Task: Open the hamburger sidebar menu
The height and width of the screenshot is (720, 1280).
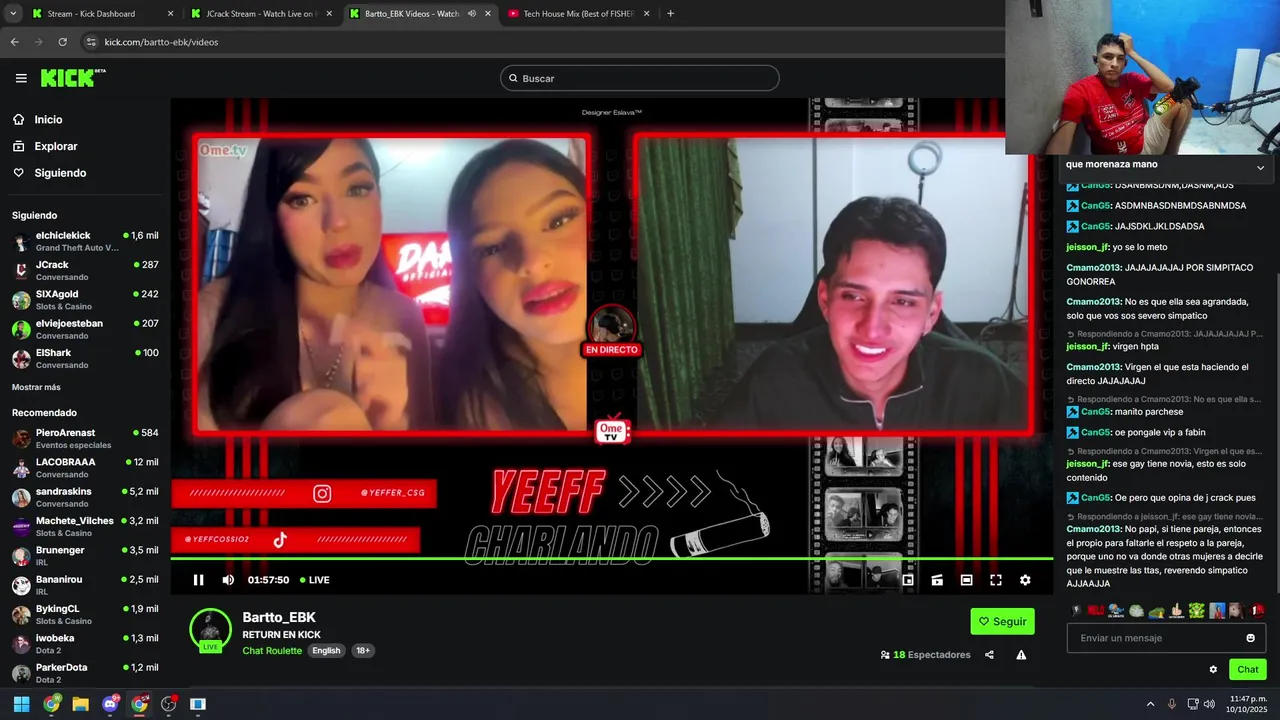Action: (21, 78)
